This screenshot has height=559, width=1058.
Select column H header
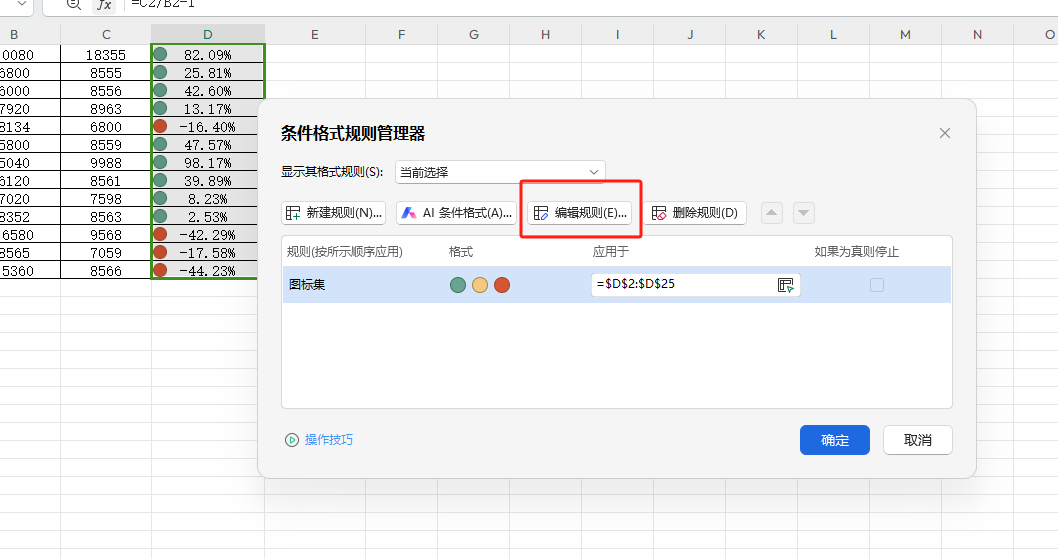coord(545,34)
